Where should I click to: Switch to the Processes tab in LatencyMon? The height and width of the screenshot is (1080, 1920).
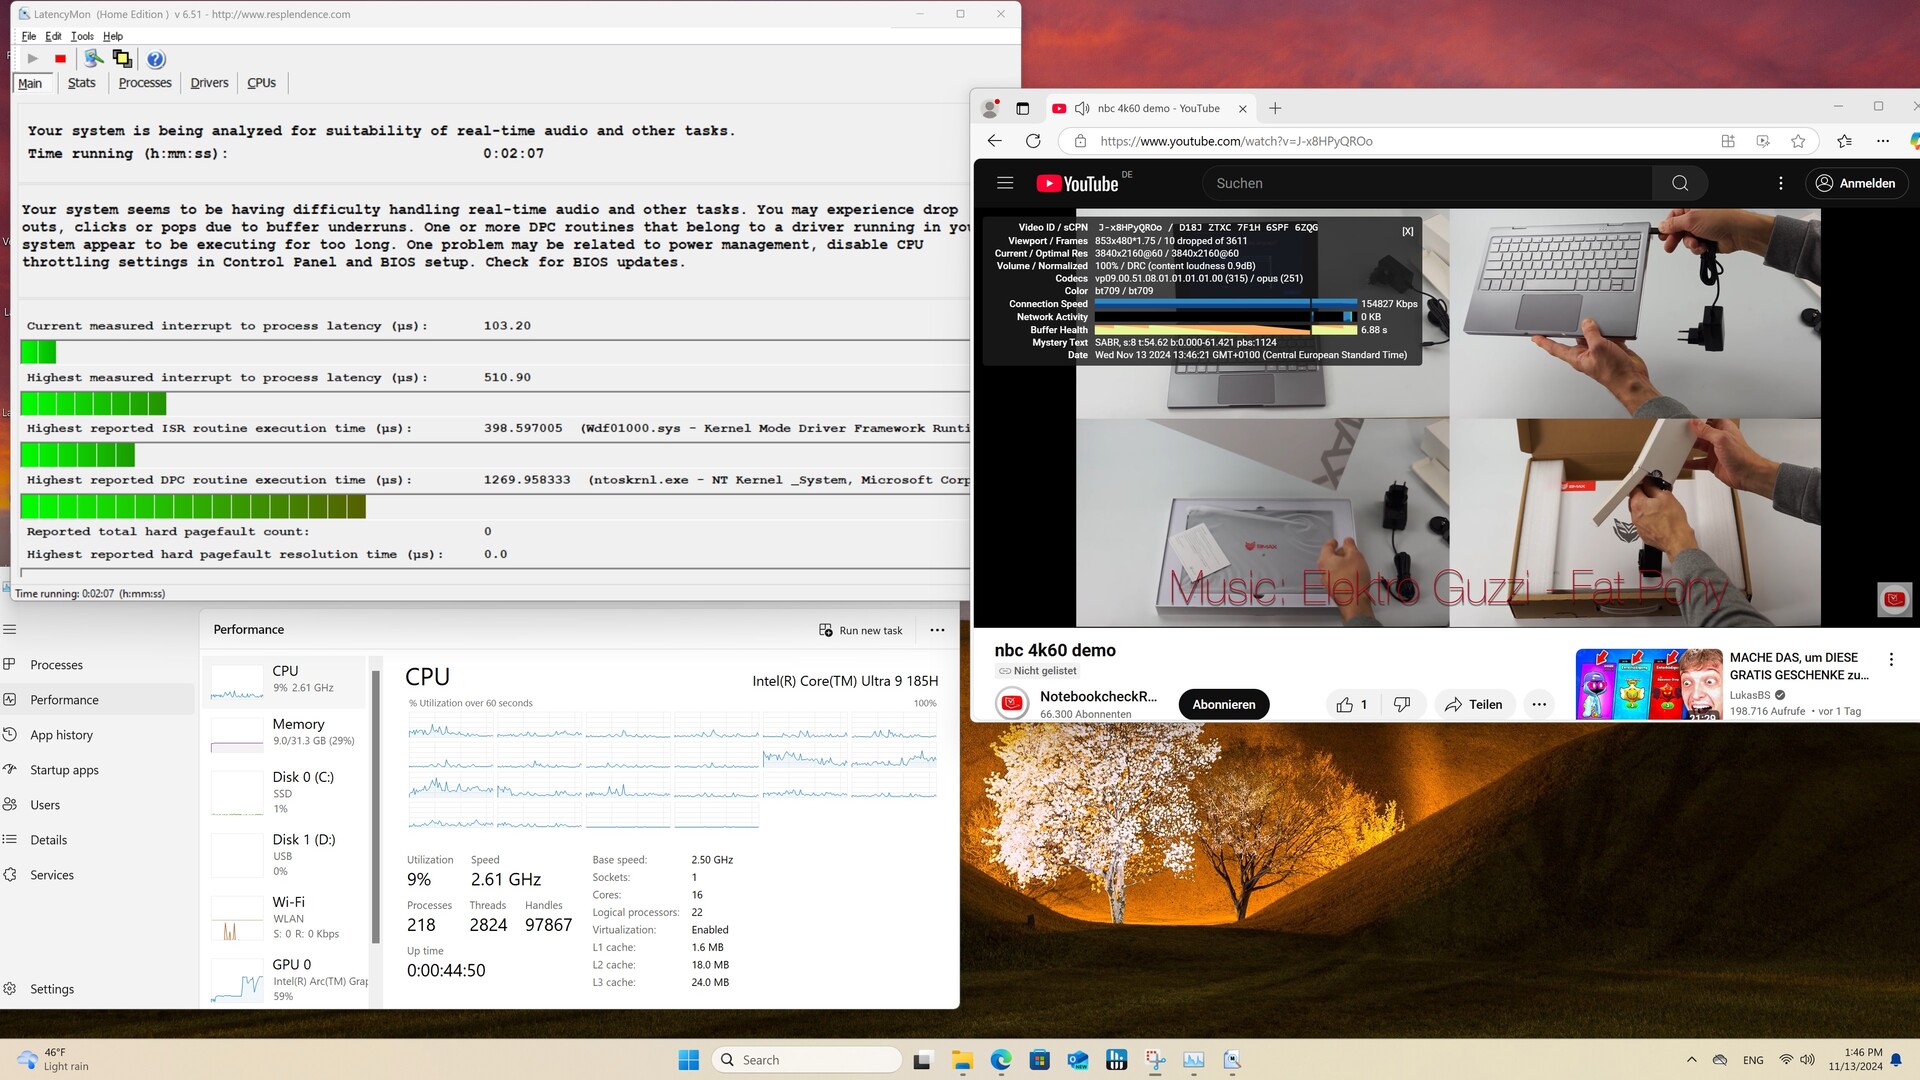[x=145, y=83]
